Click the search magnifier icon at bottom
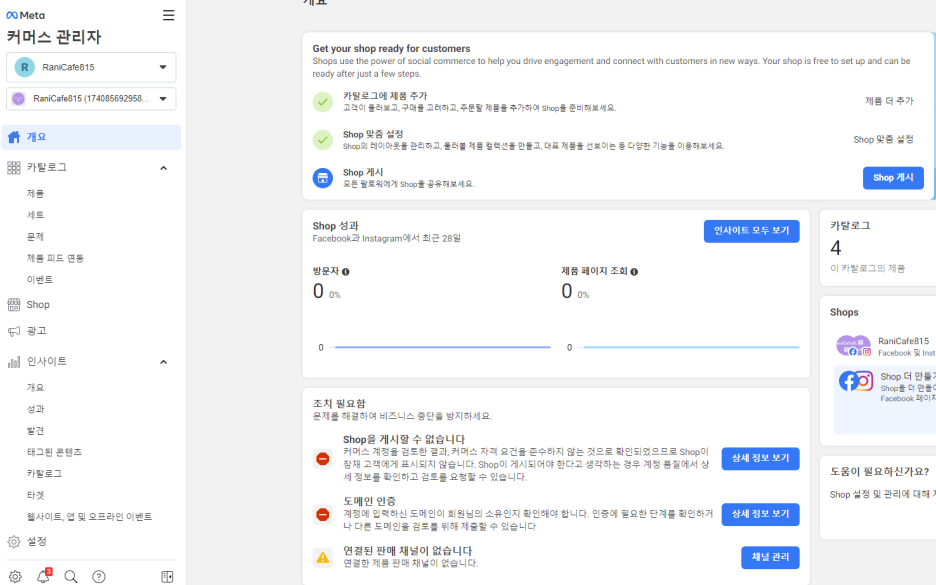 coord(71,577)
